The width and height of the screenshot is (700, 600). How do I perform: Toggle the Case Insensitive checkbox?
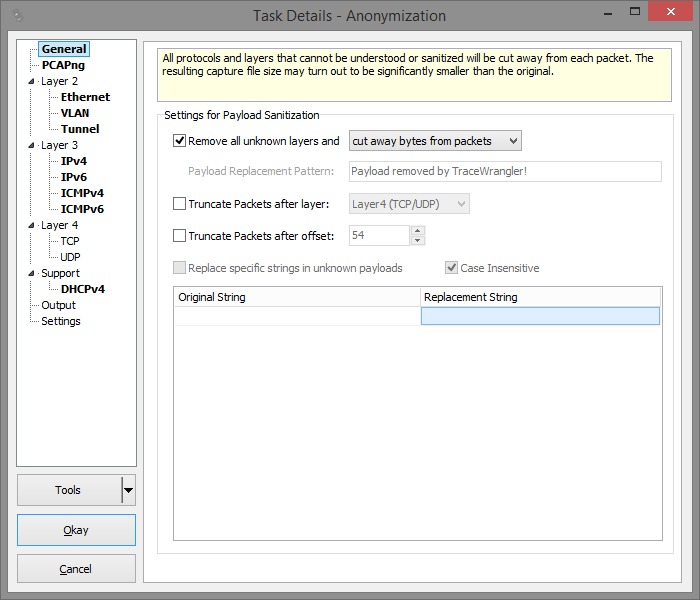[451, 268]
